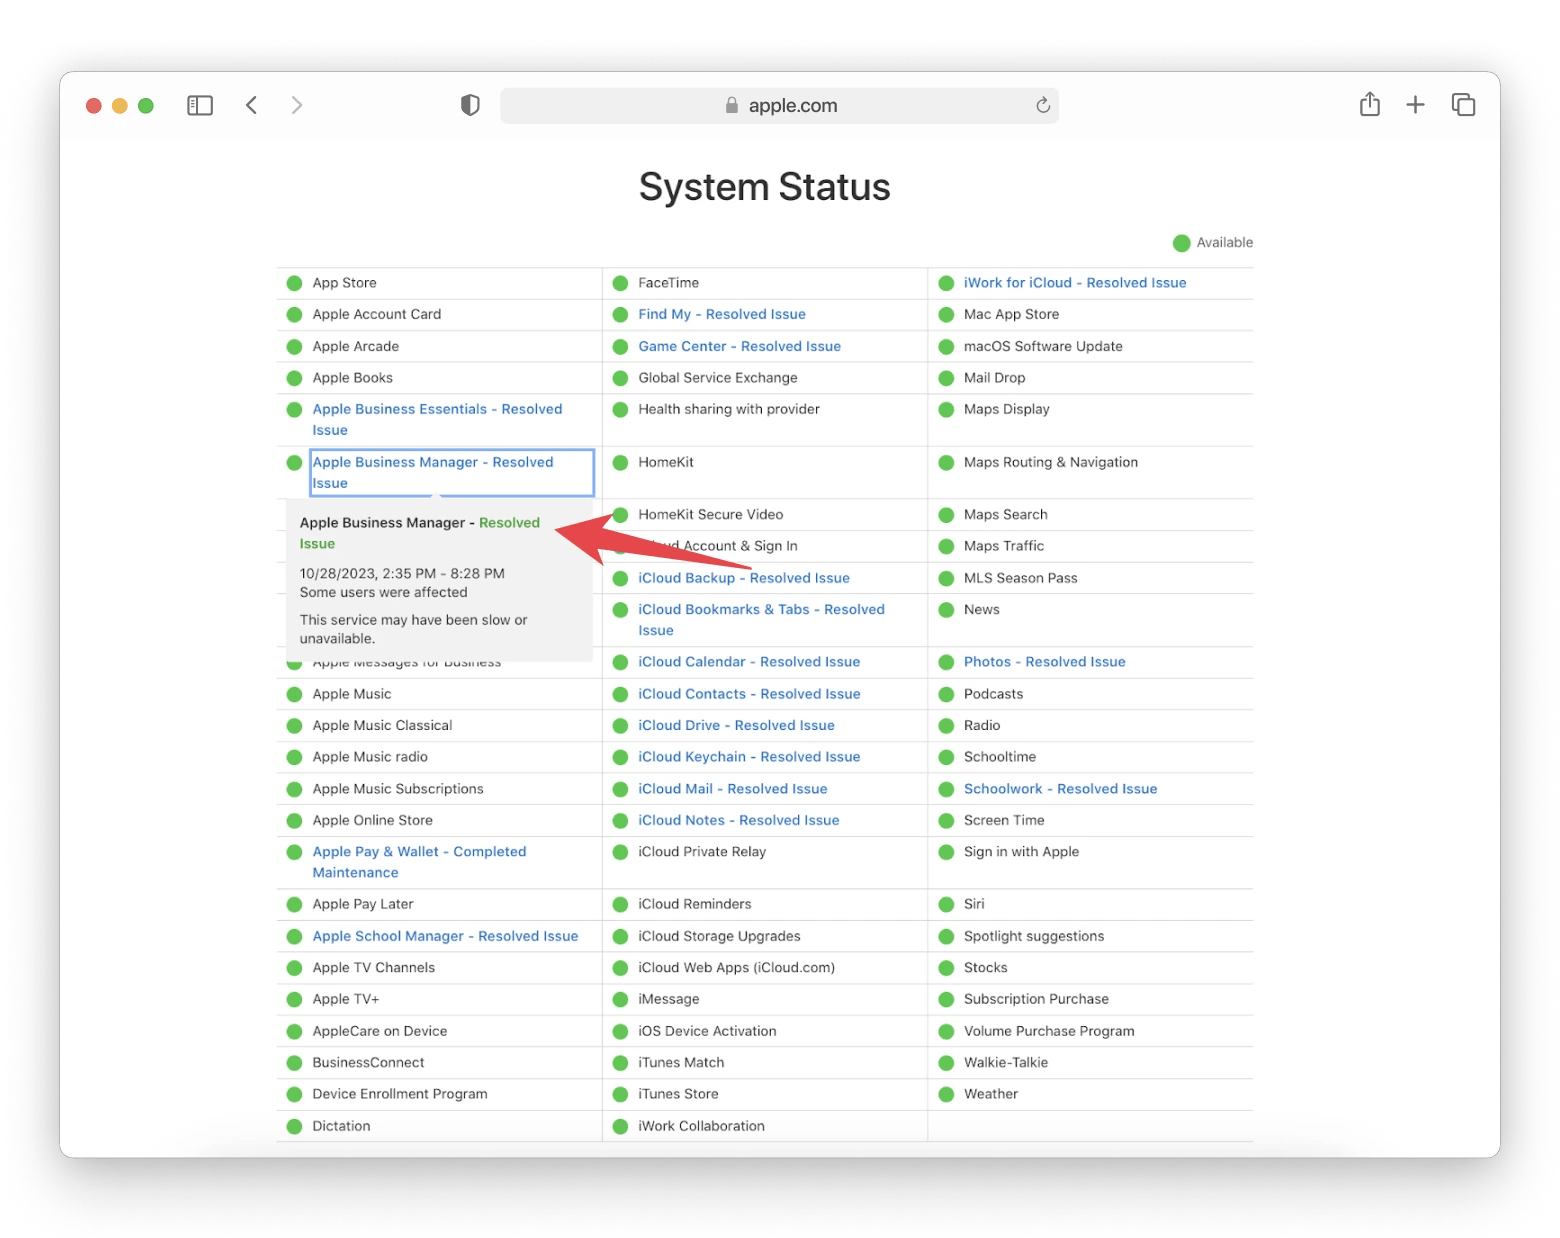
Task: Click the iCloud Private Relay text
Action: point(702,852)
